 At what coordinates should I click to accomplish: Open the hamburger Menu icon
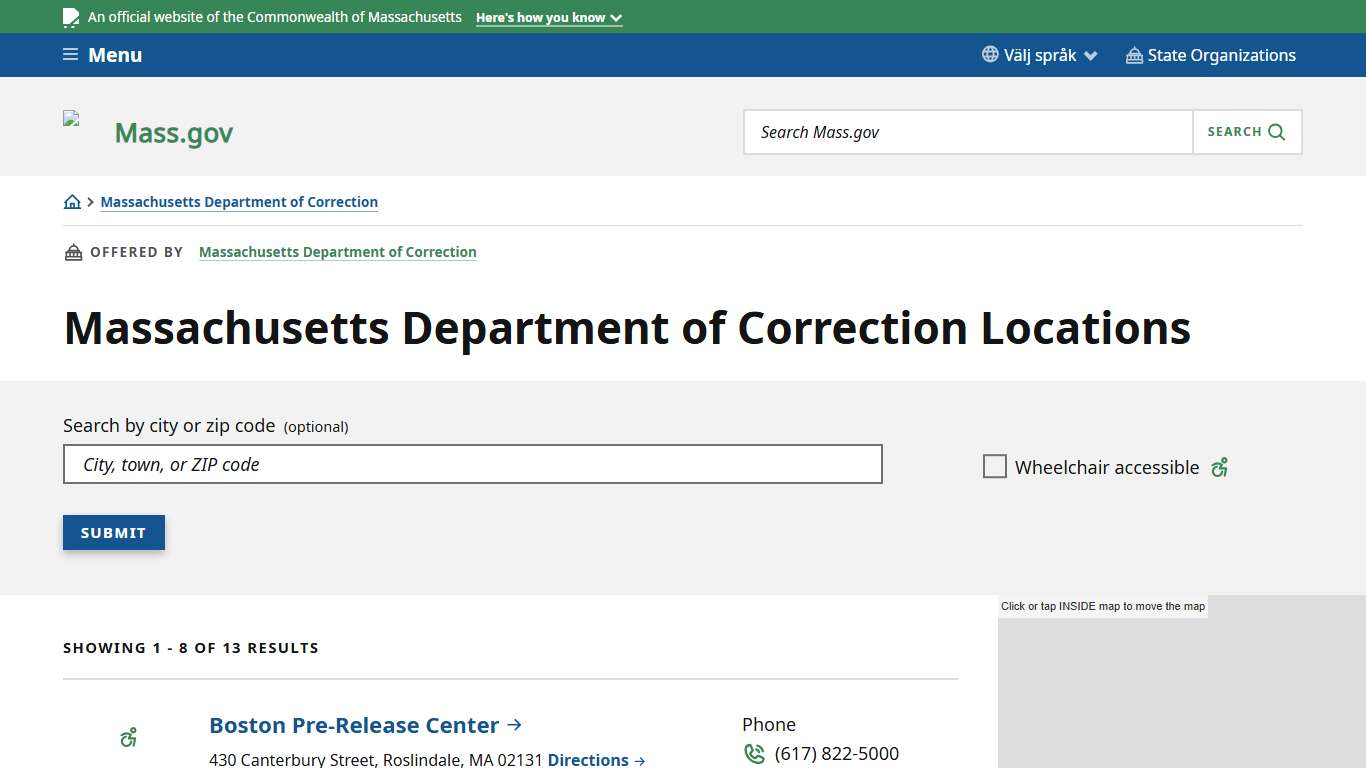[x=69, y=54]
